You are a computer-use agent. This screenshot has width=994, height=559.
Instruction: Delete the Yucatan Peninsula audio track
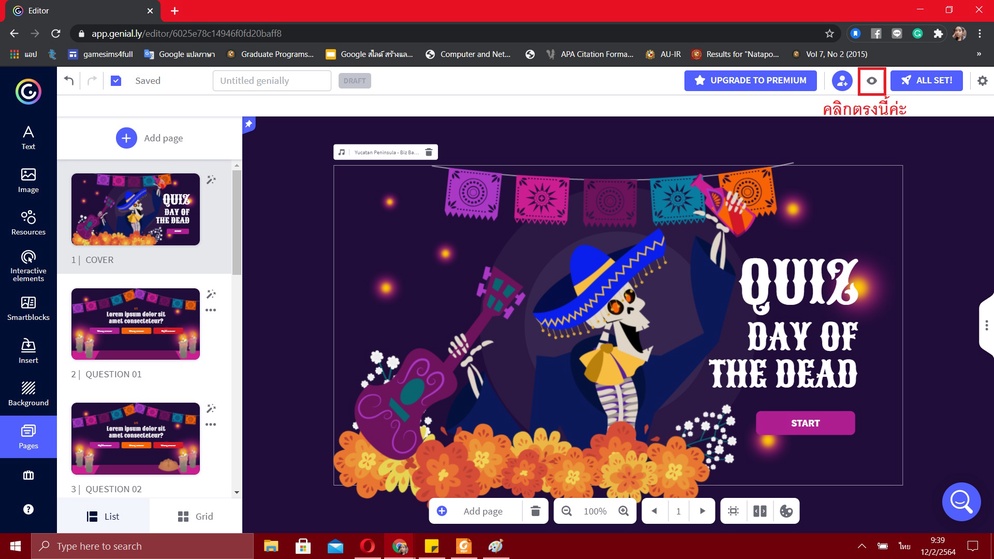429,153
